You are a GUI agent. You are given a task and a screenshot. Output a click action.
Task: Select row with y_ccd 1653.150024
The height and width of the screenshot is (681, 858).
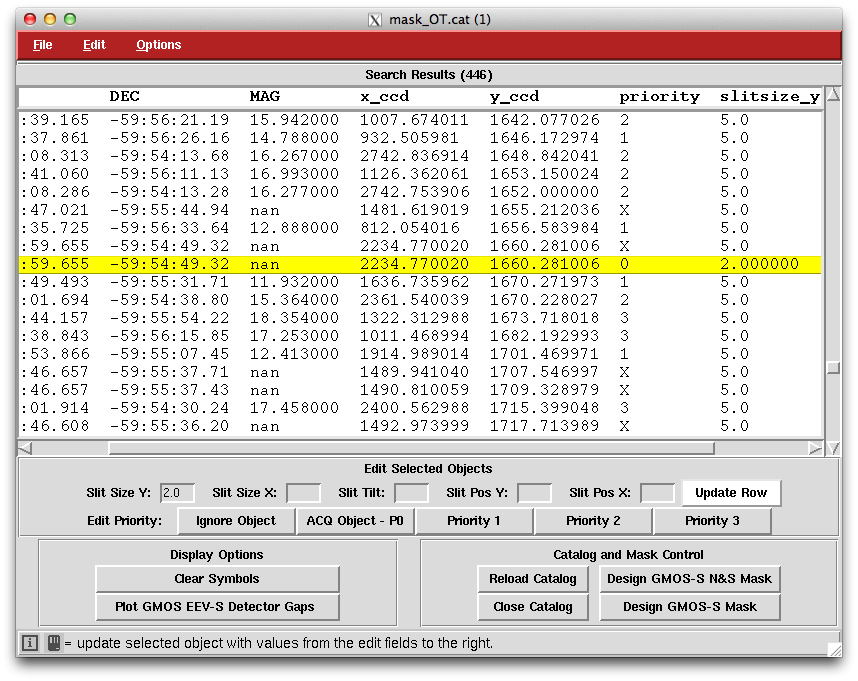pos(420,174)
